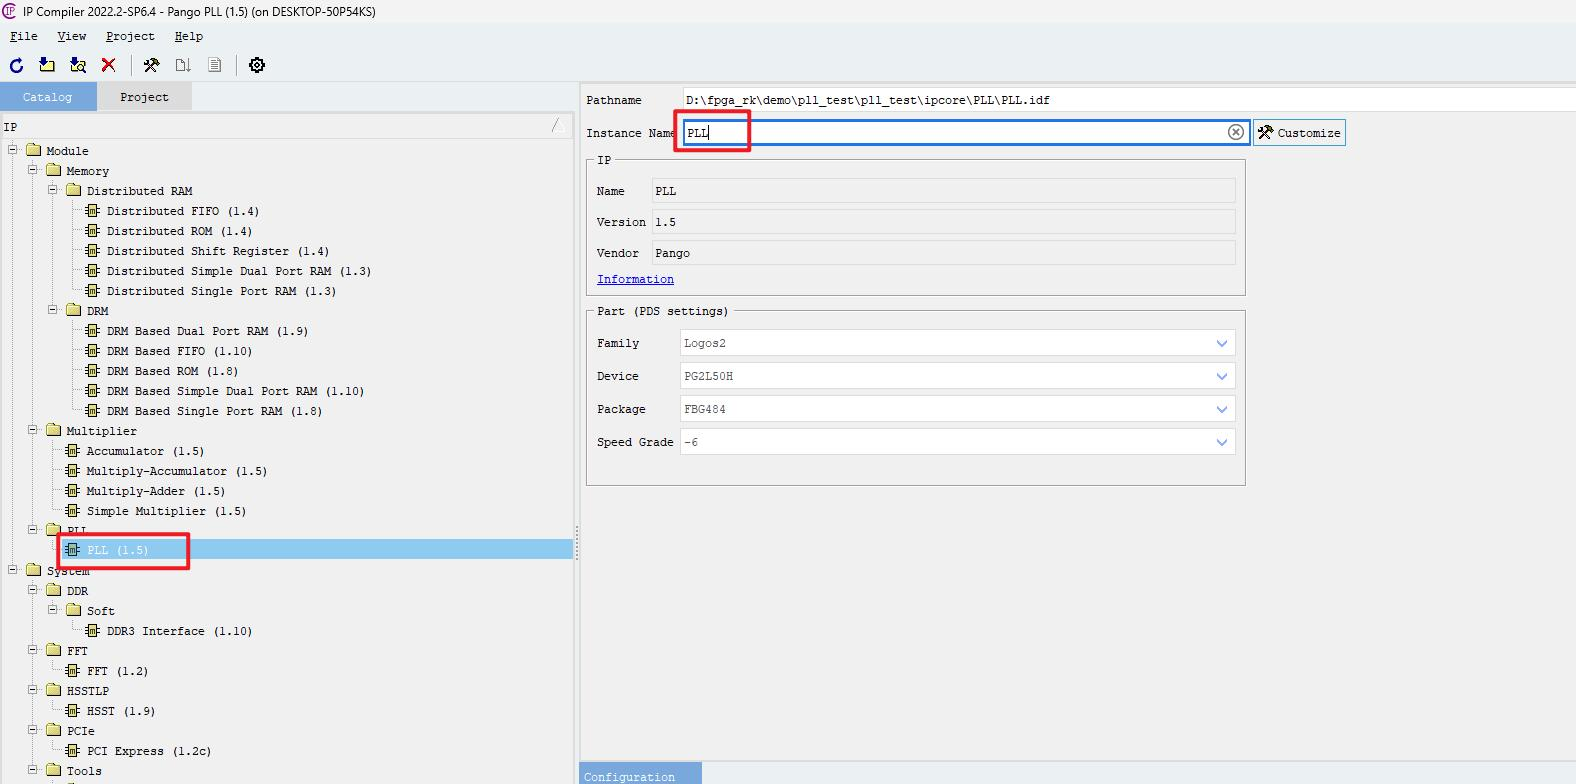The height and width of the screenshot is (784, 1576).
Task: Click the folder icon with magnifying glass
Action: pos(78,65)
